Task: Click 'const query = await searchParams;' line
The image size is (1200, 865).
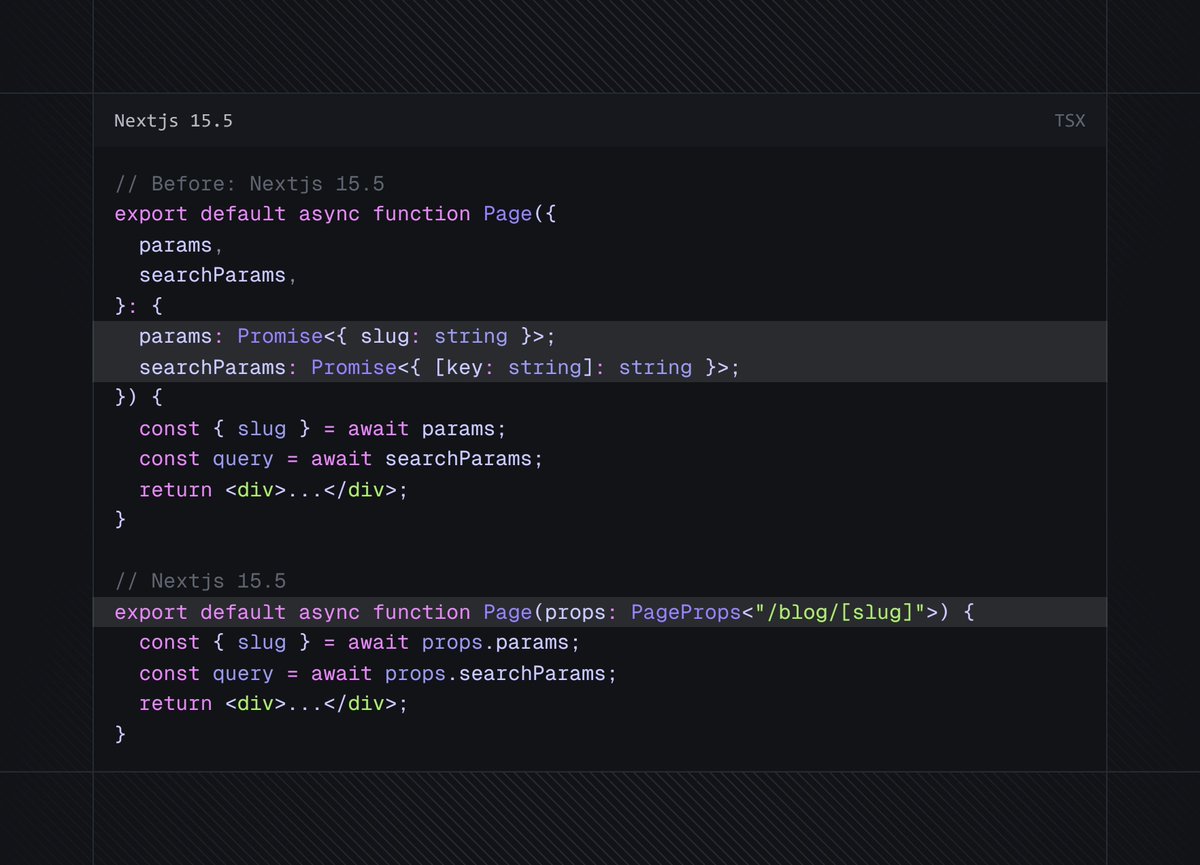Action: click(x=341, y=459)
